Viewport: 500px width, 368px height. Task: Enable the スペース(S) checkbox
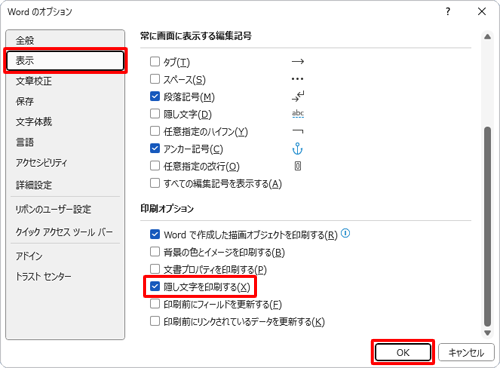155,79
